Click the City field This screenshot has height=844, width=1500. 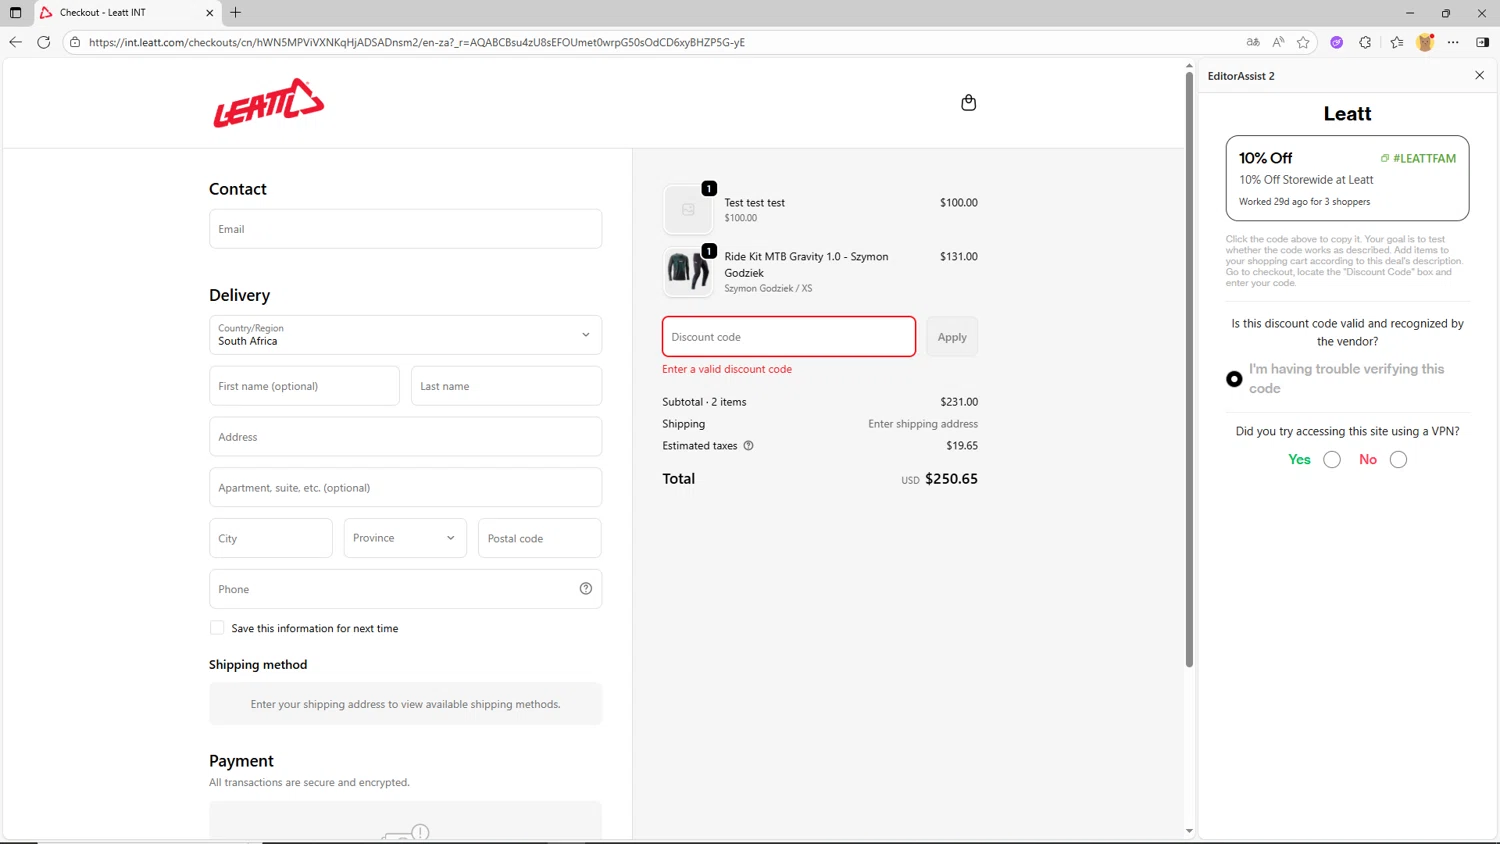(270, 538)
